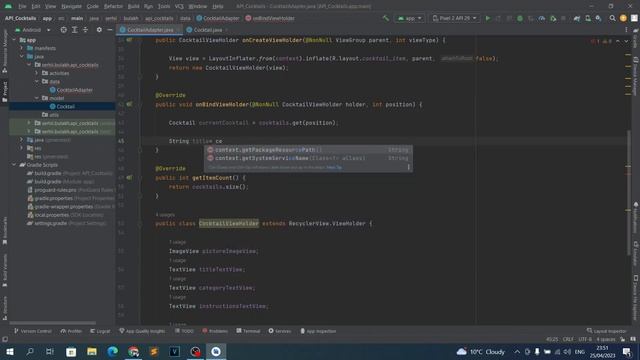
Task: Open the Navigate menu
Action: coord(71,7)
